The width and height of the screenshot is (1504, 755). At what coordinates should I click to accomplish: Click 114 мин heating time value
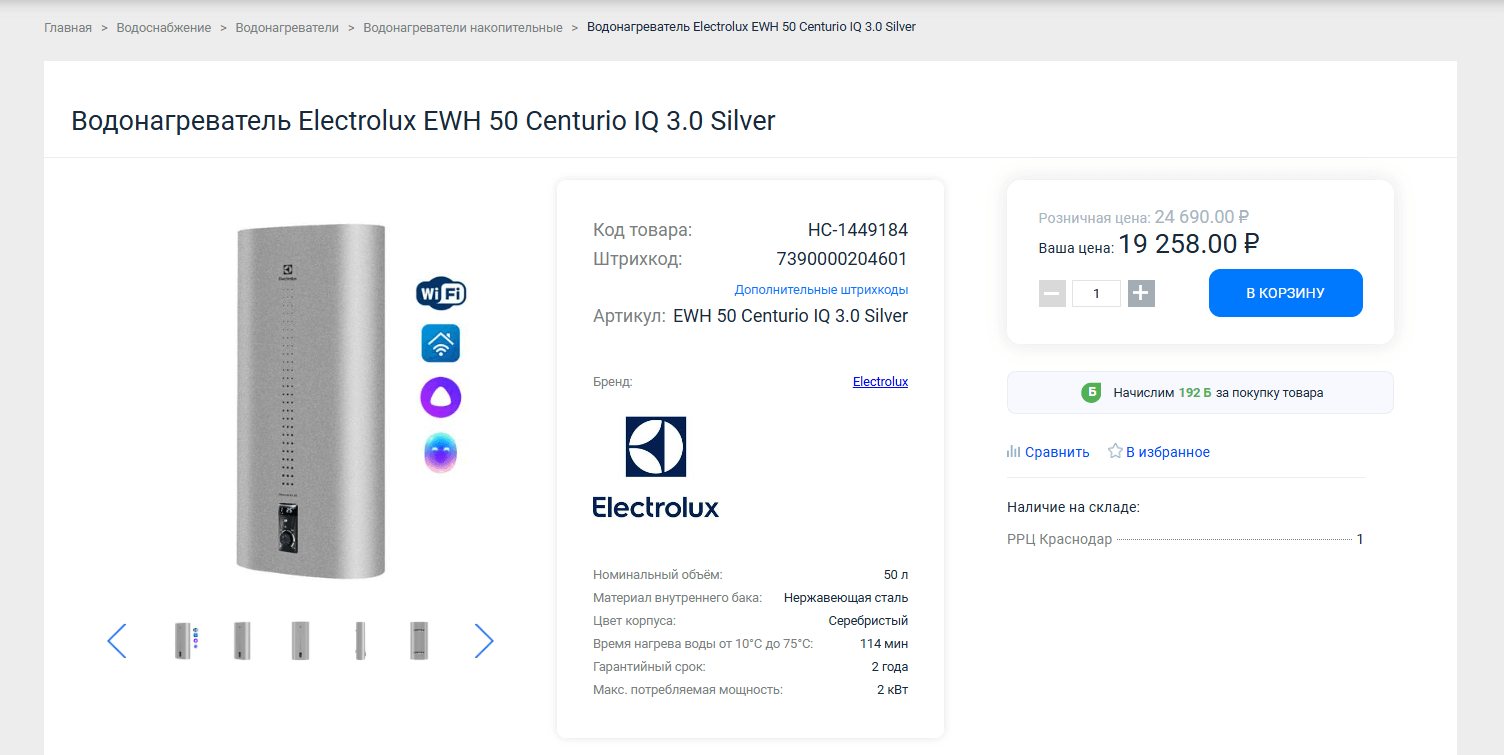pos(884,644)
